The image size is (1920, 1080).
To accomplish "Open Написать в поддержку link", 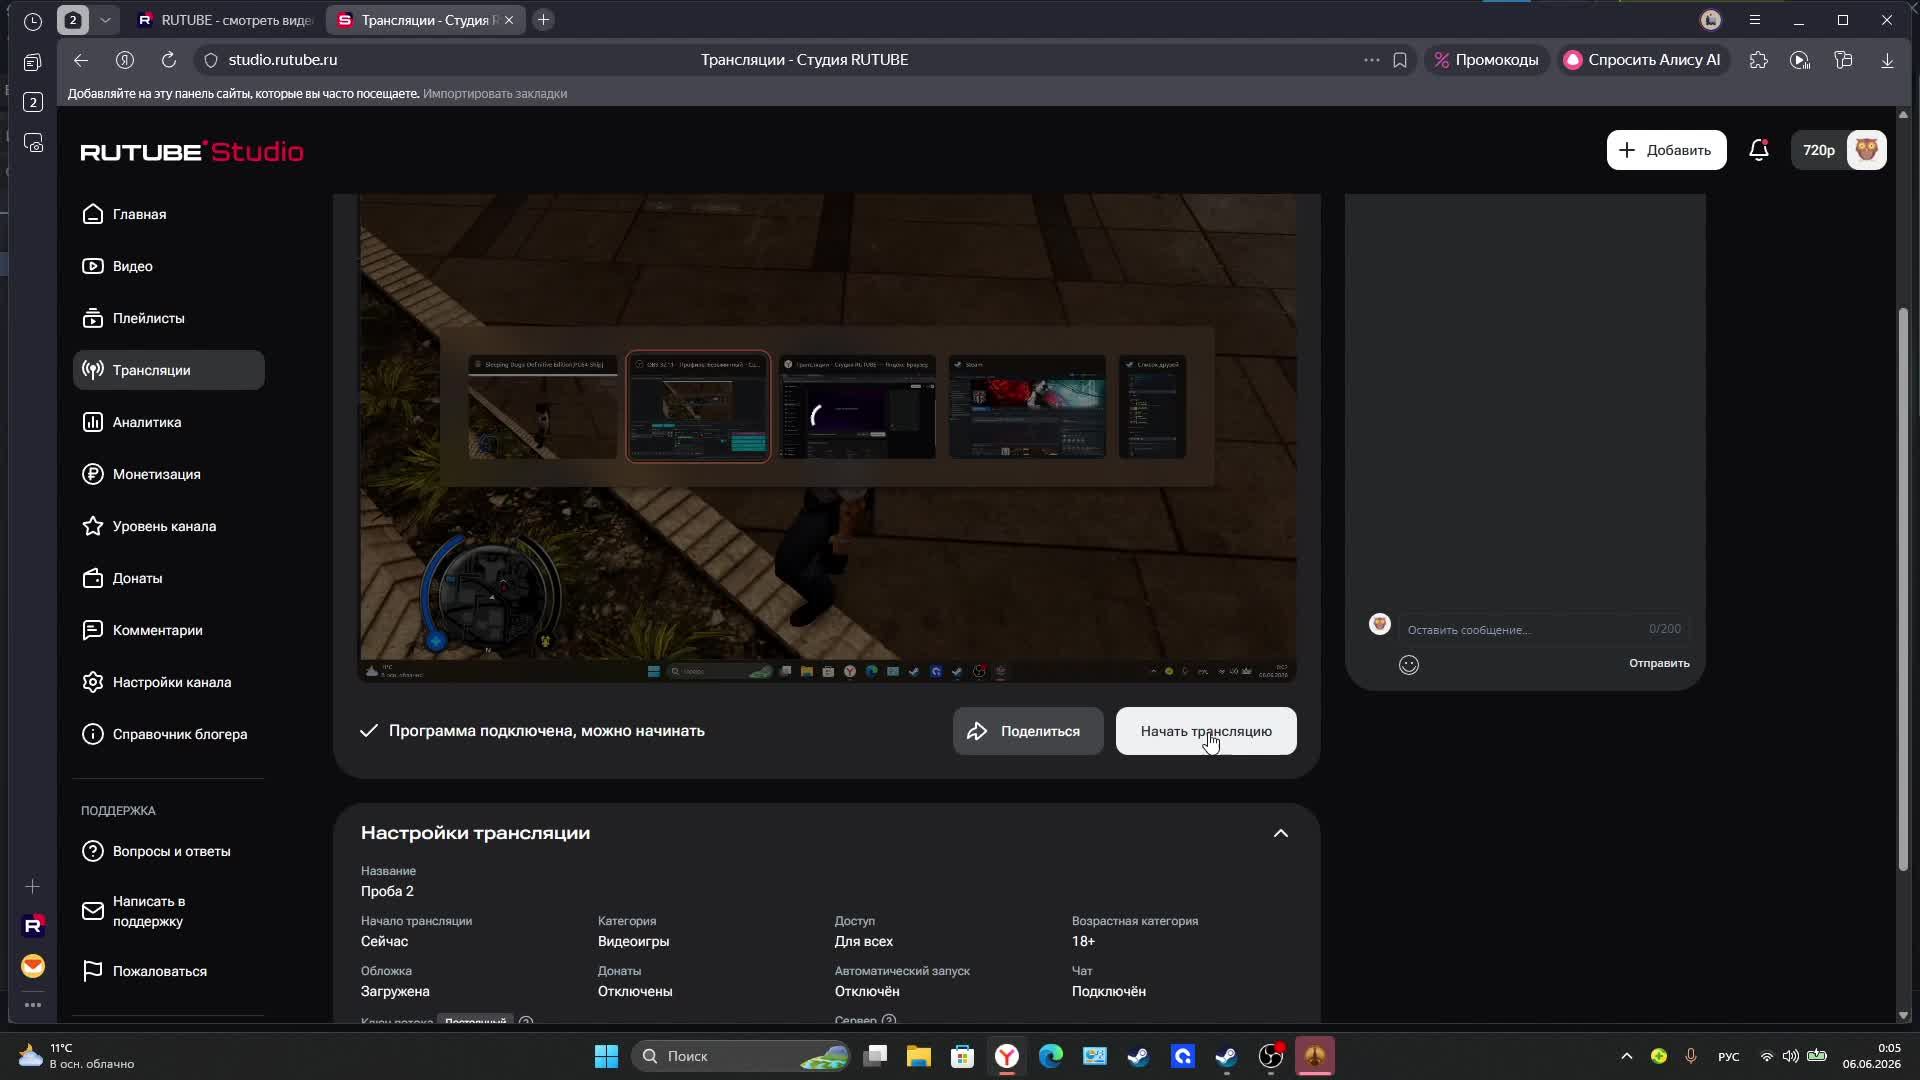I will [169, 911].
